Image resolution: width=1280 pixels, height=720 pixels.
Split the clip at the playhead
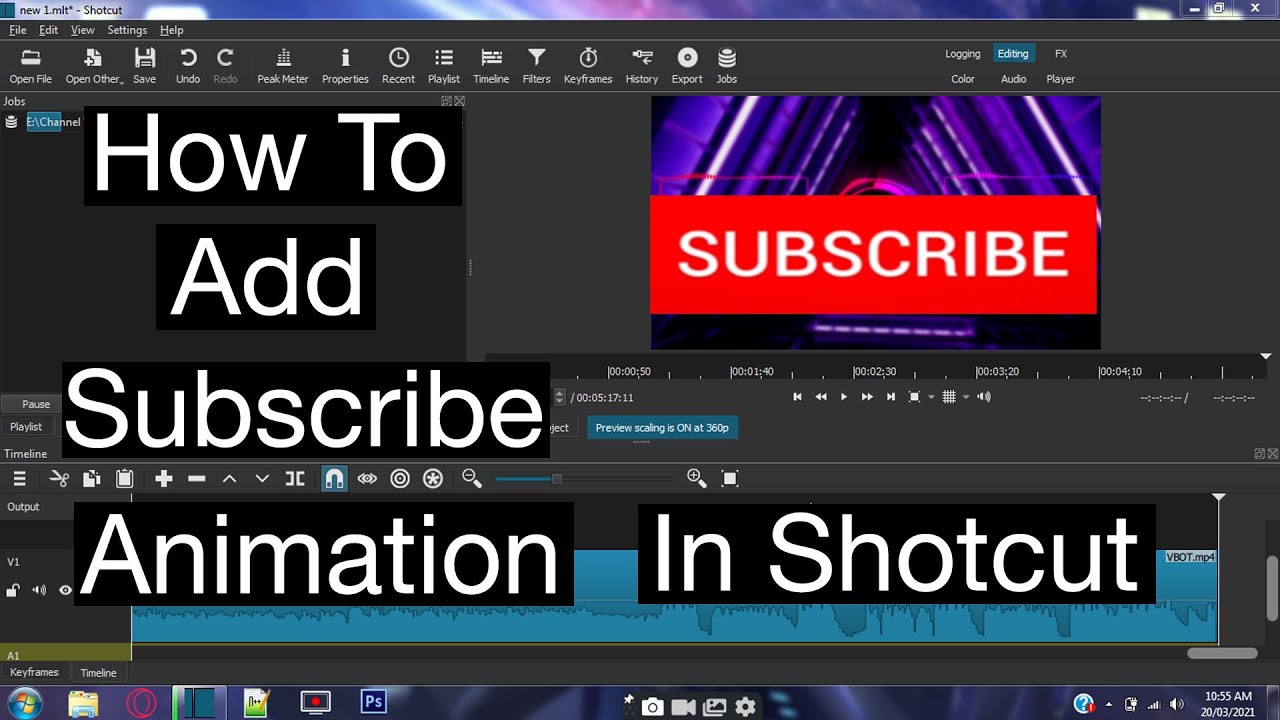tap(295, 479)
